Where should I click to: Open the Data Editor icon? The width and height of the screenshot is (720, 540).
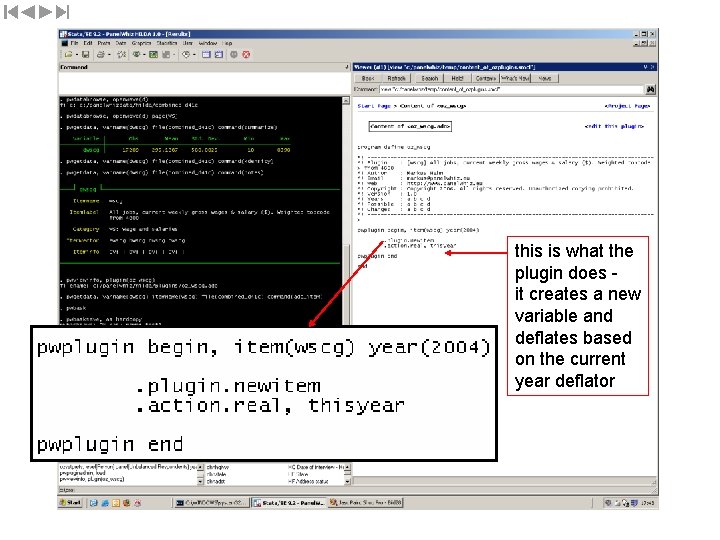[206, 55]
